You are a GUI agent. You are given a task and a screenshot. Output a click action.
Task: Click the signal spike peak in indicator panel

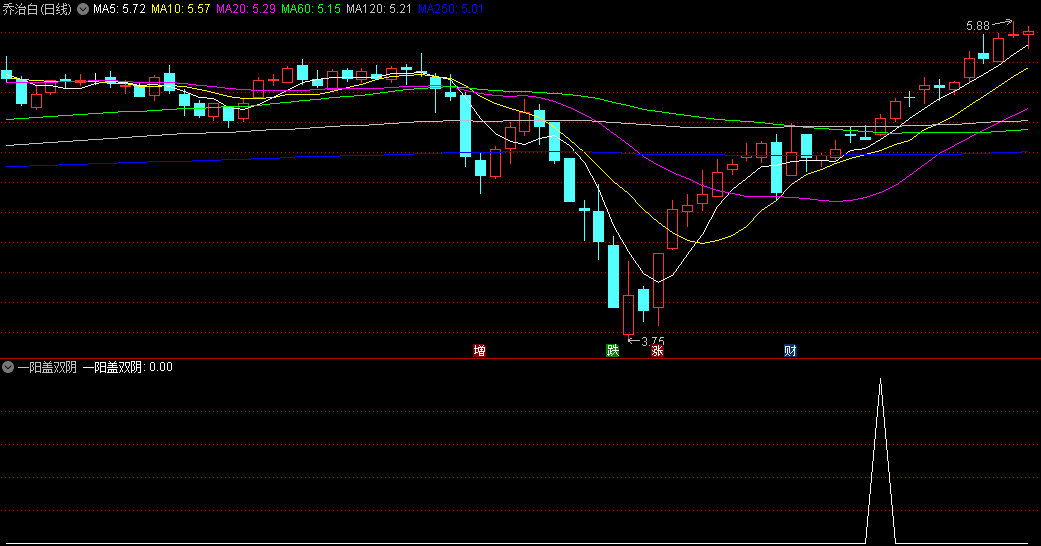click(x=880, y=381)
